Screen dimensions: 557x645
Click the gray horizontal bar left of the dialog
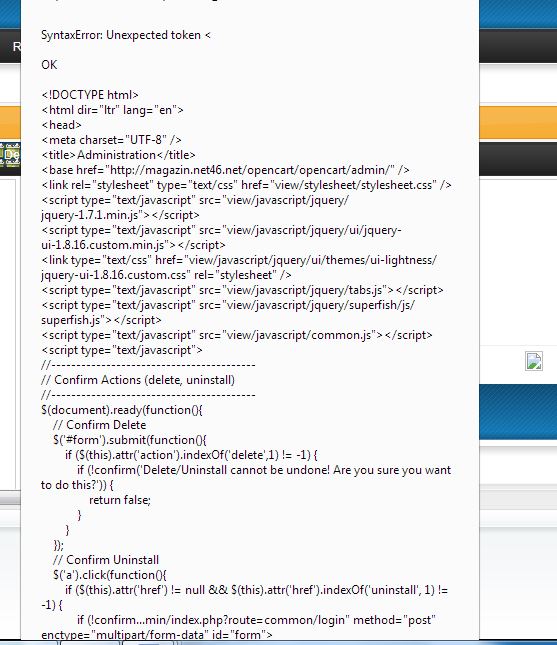(10, 500)
